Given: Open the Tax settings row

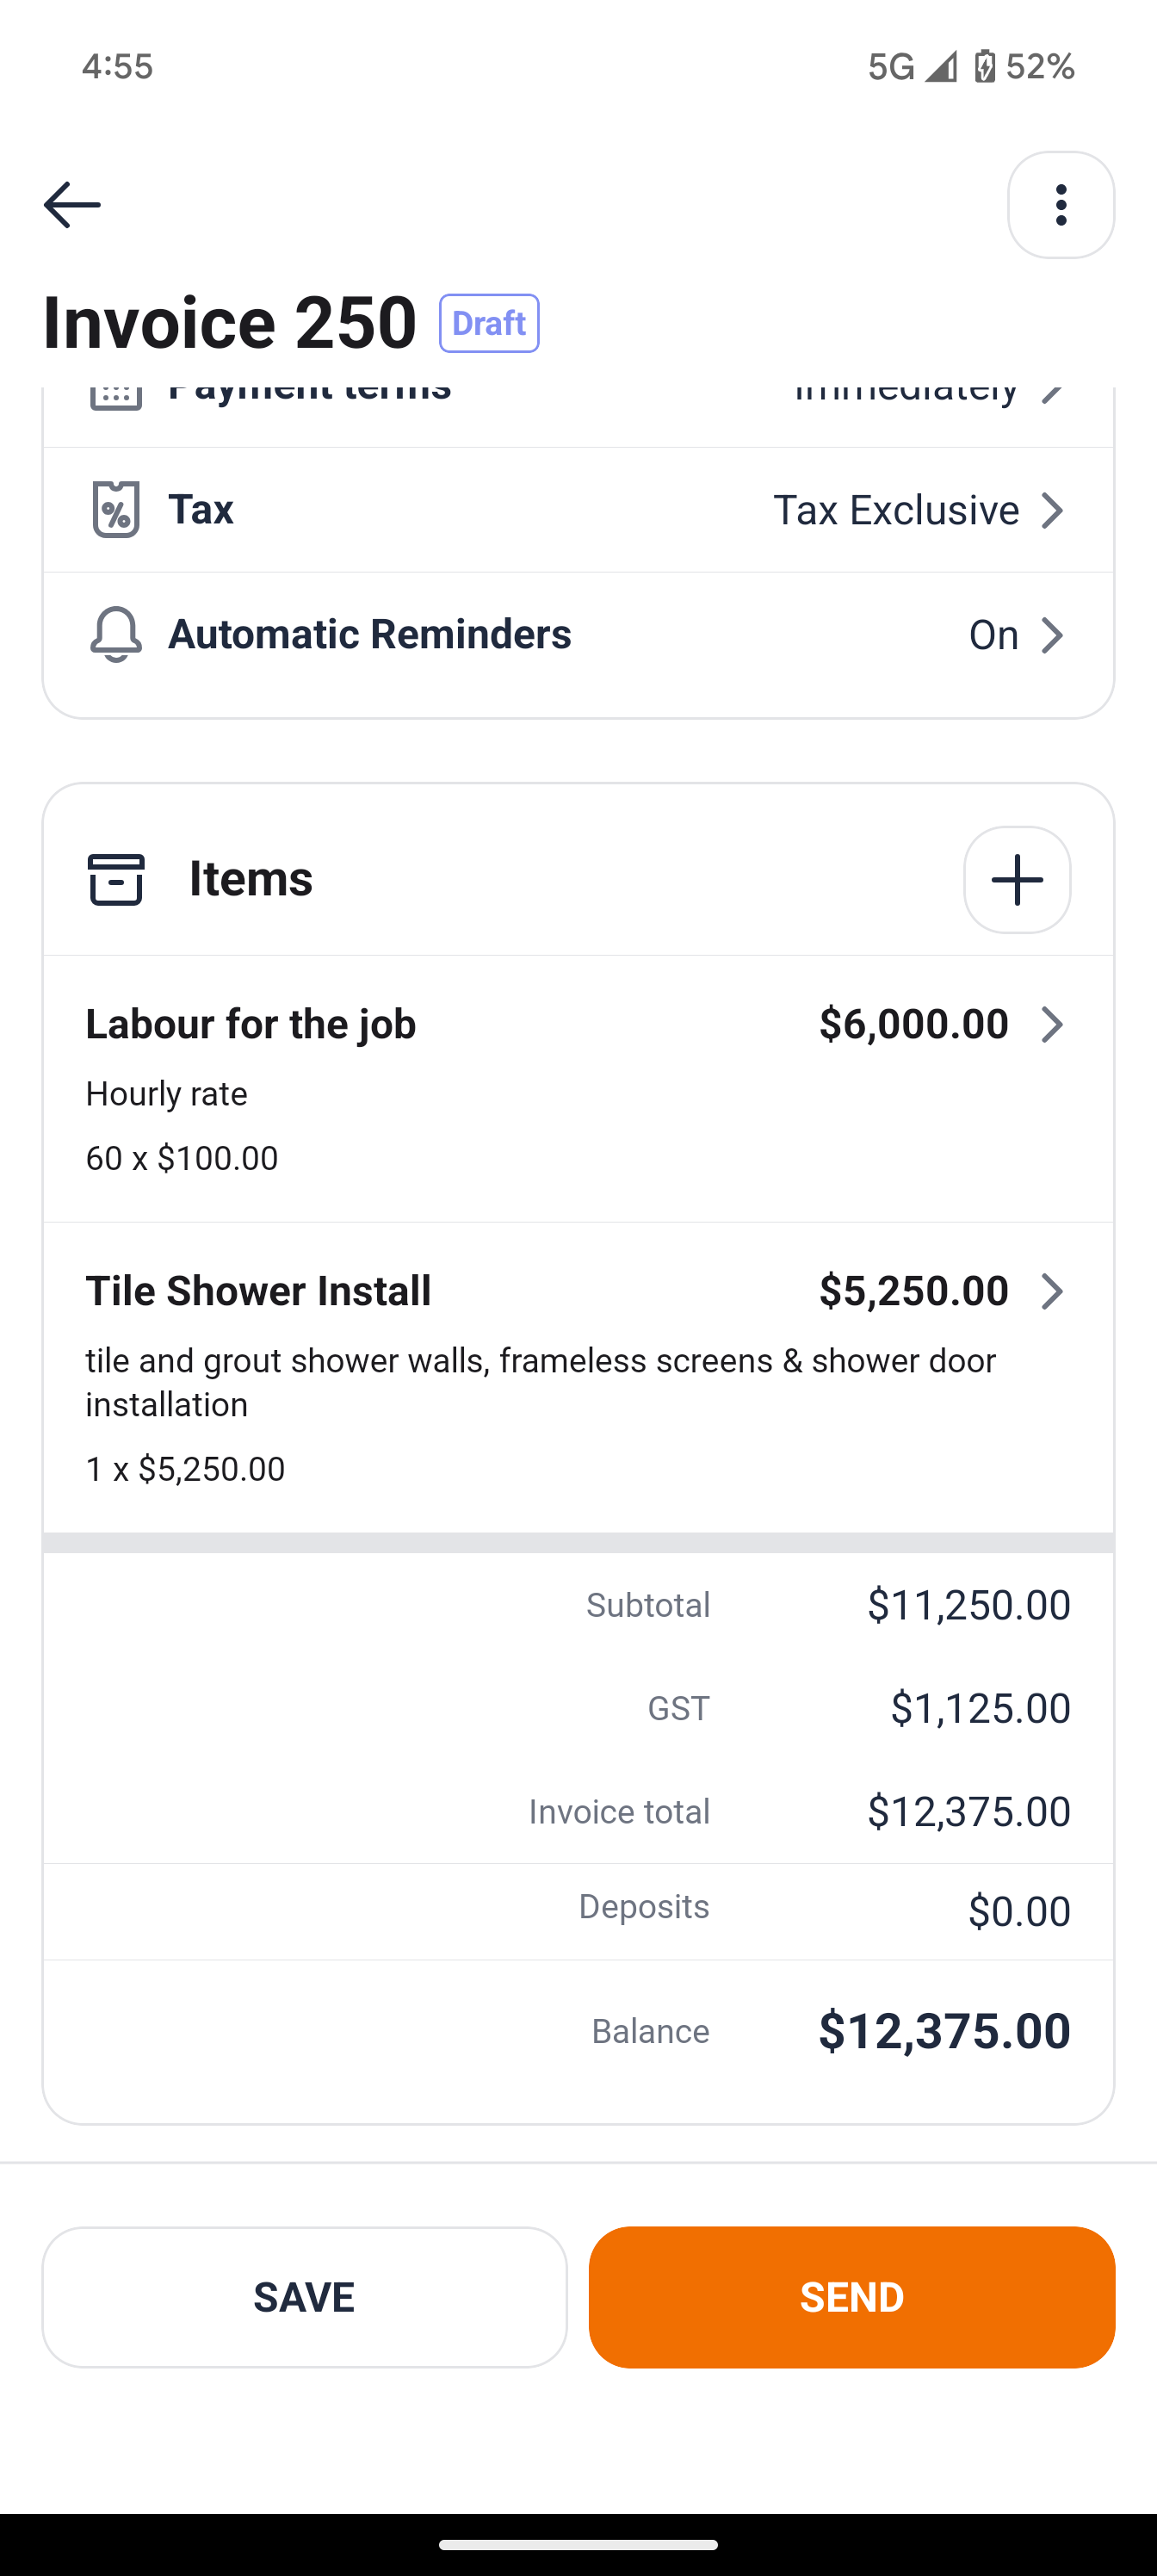Looking at the screenshot, I should point(578,510).
